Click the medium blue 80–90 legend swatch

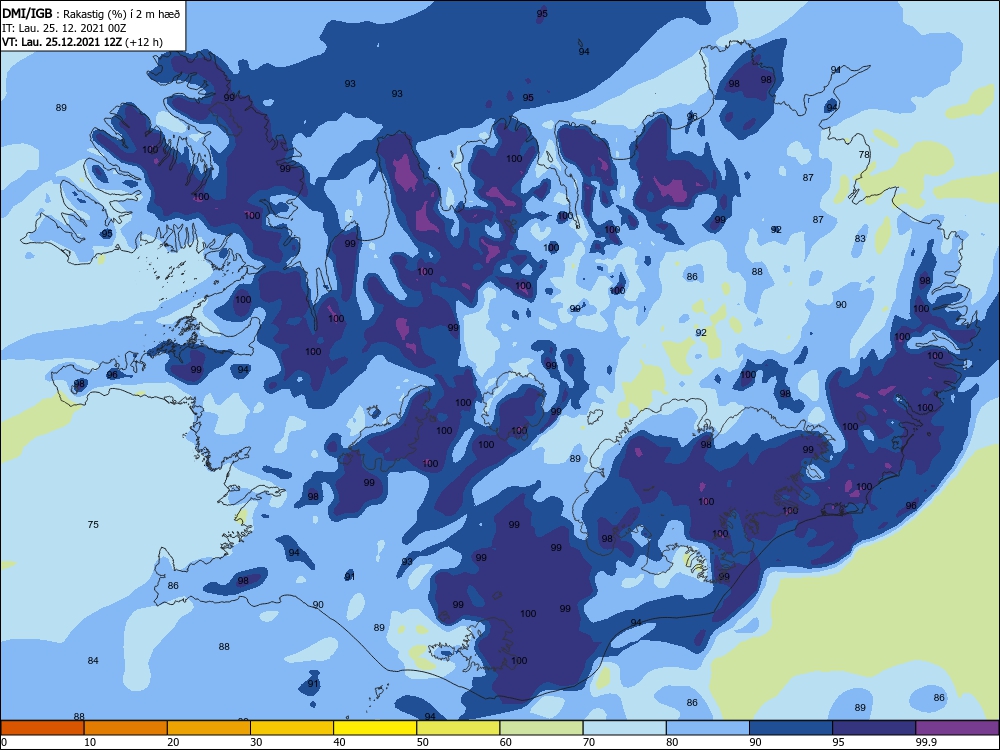(x=708, y=728)
